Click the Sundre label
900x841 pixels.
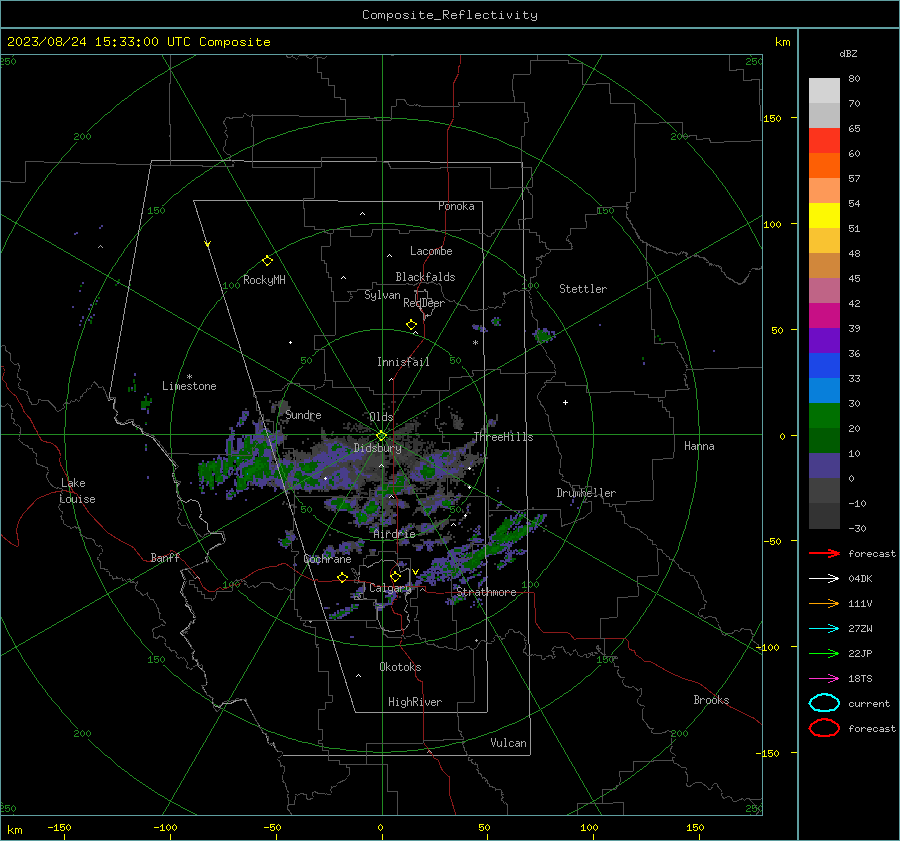click(x=303, y=415)
